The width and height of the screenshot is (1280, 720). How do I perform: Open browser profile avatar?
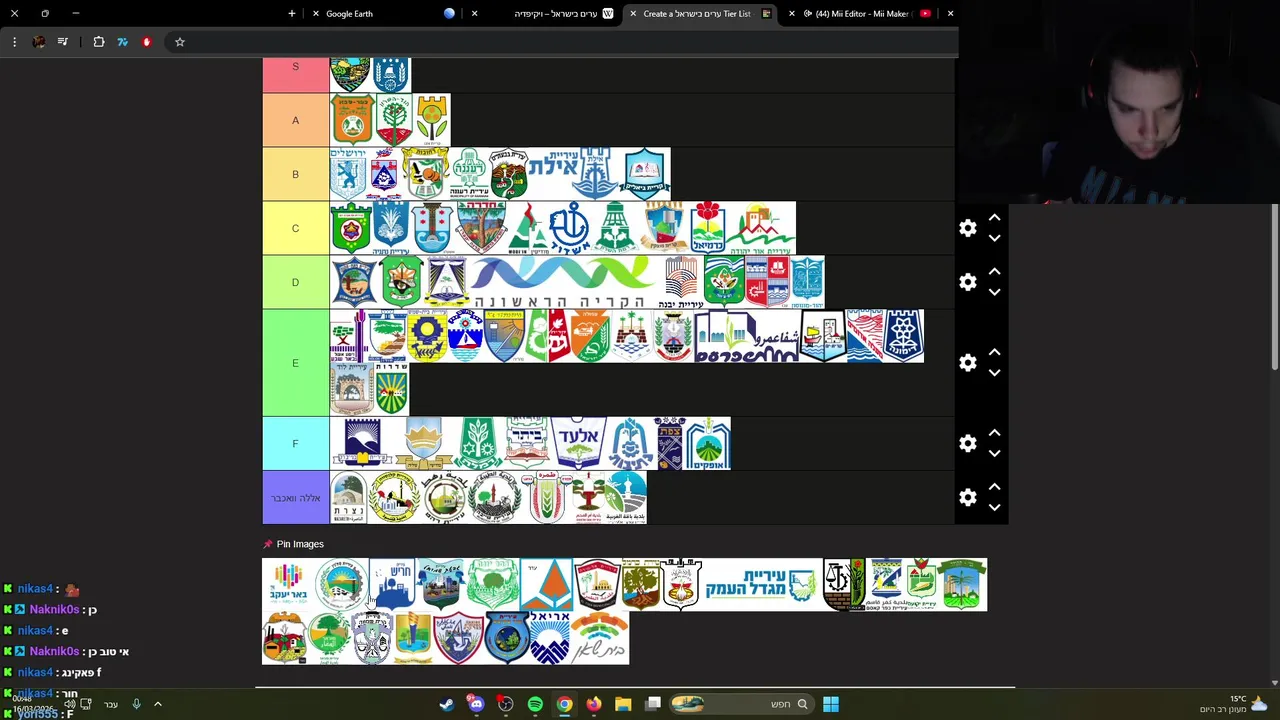pos(39,42)
